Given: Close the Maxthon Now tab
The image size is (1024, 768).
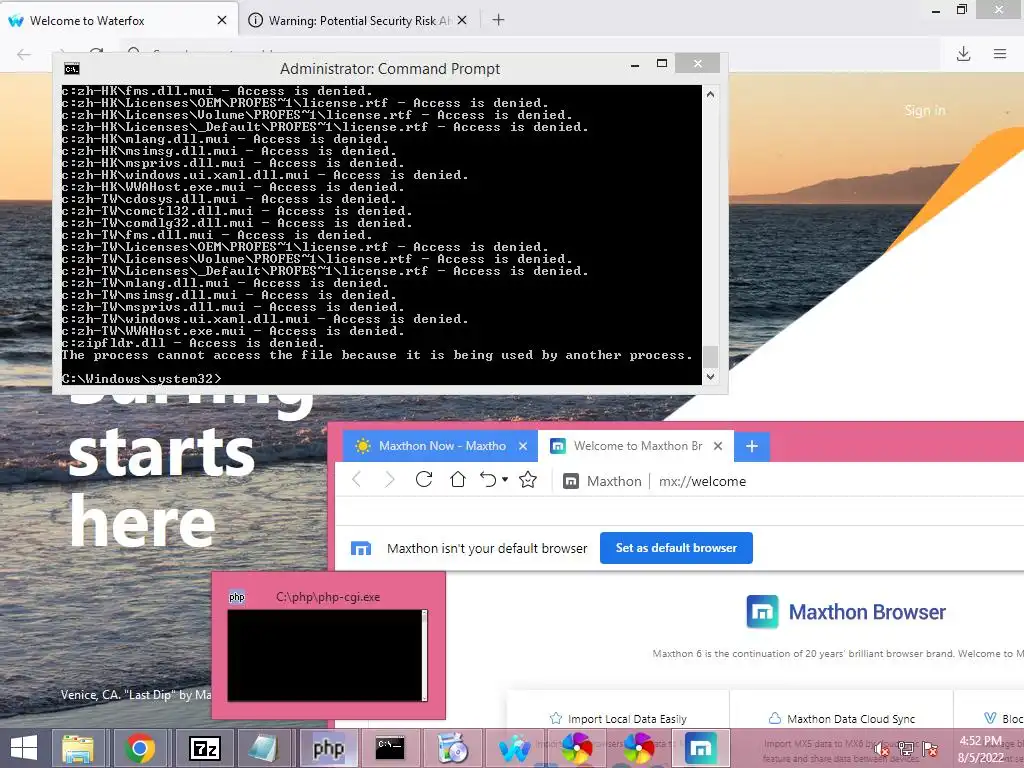Looking at the screenshot, I should [x=522, y=446].
